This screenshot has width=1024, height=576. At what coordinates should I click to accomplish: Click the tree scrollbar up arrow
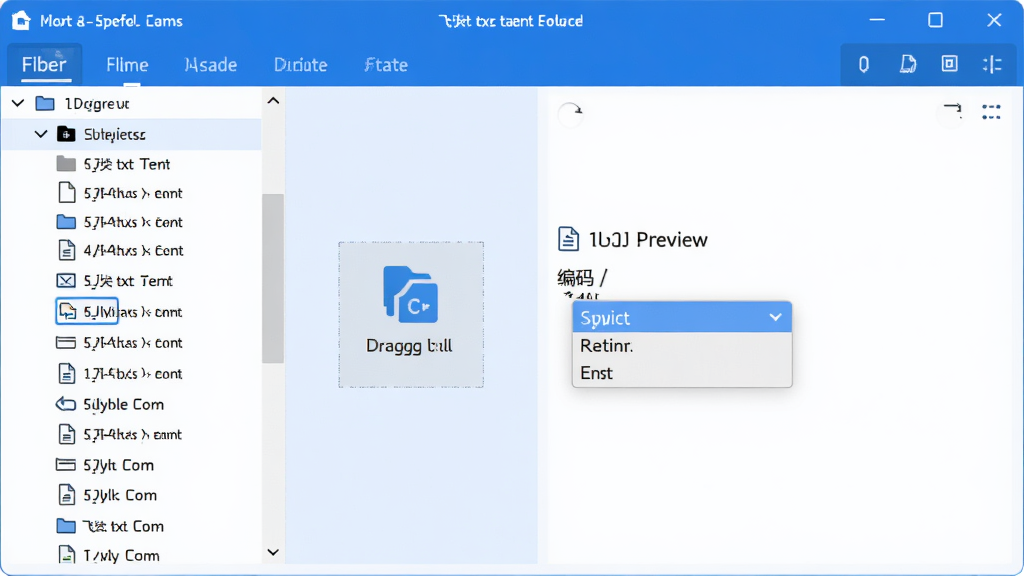click(x=273, y=101)
